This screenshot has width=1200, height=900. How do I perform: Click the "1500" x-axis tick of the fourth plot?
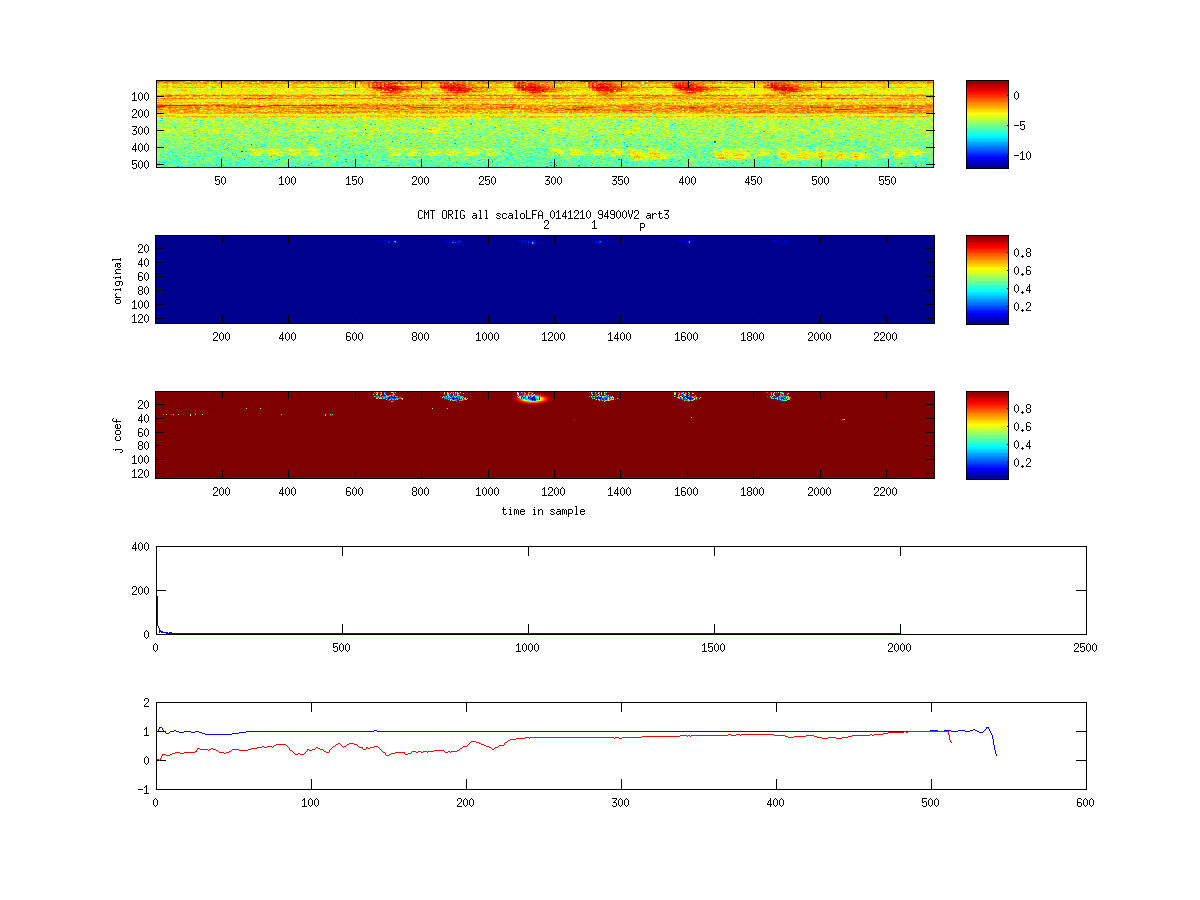(x=714, y=647)
